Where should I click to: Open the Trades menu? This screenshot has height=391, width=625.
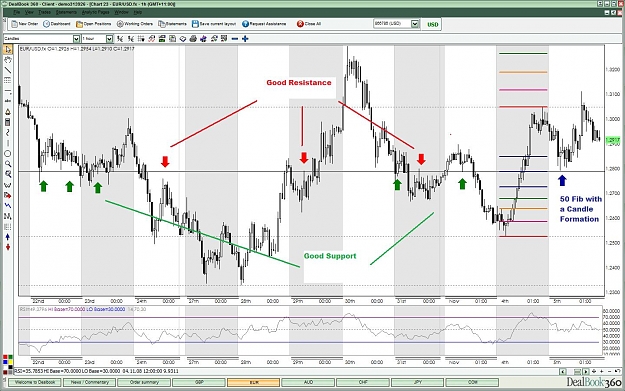coord(44,12)
